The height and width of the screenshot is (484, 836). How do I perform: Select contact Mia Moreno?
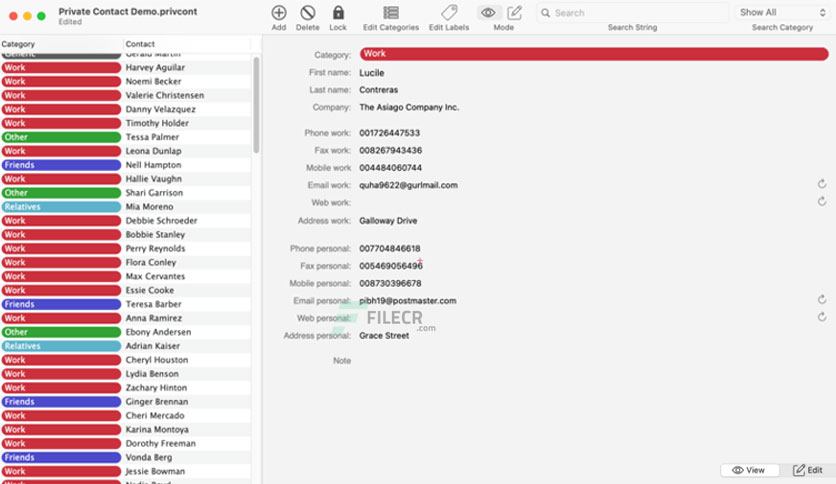coord(149,207)
